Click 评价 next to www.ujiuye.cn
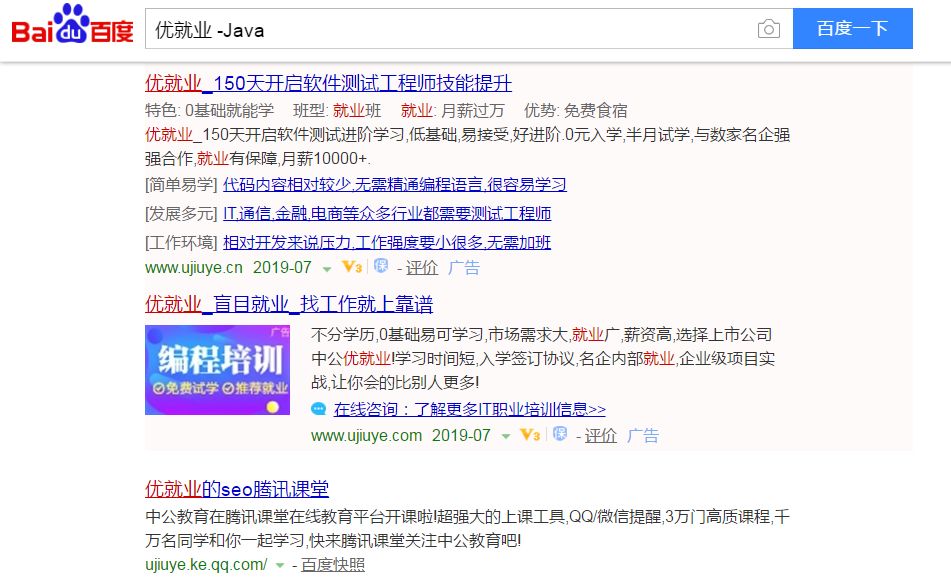The width and height of the screenshot is (951, 585). (x=422, y=268)
